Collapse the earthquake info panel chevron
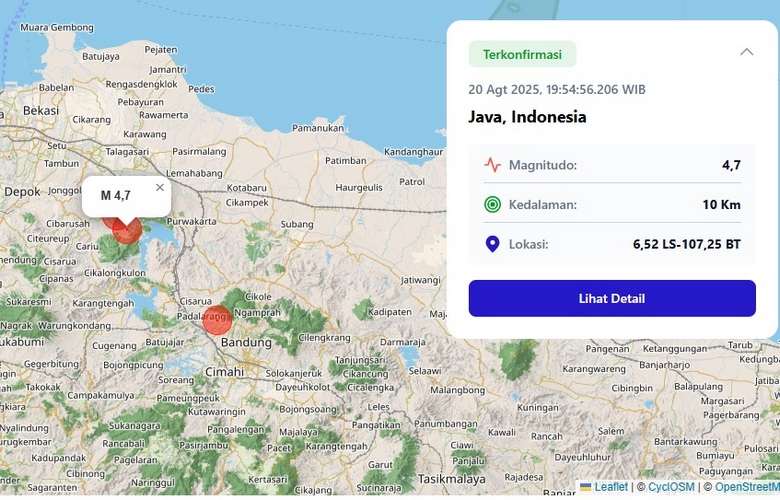Screen dimensions: 780x500 (x=746, y=52)
